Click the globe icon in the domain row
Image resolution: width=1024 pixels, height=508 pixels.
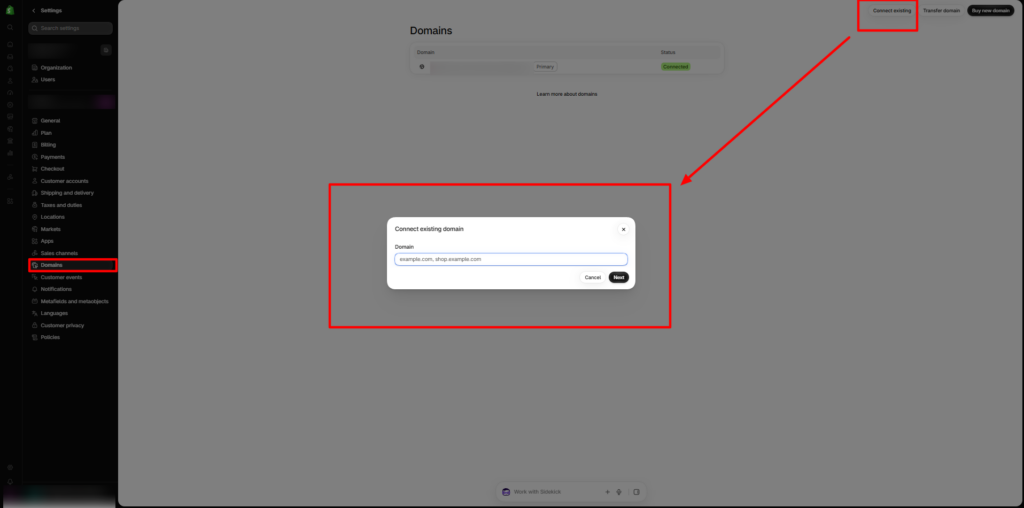click(422, 67)
